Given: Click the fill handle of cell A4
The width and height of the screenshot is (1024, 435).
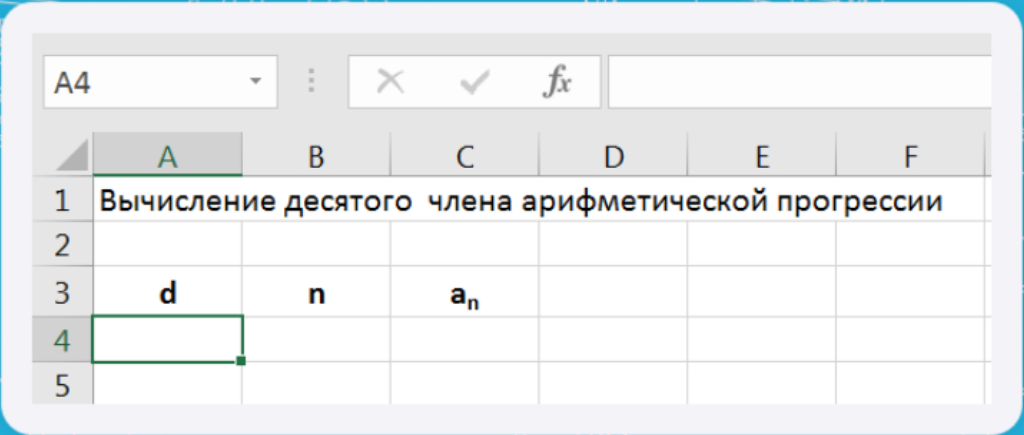Looking at the screenshot, I should (x=241, y=360).
